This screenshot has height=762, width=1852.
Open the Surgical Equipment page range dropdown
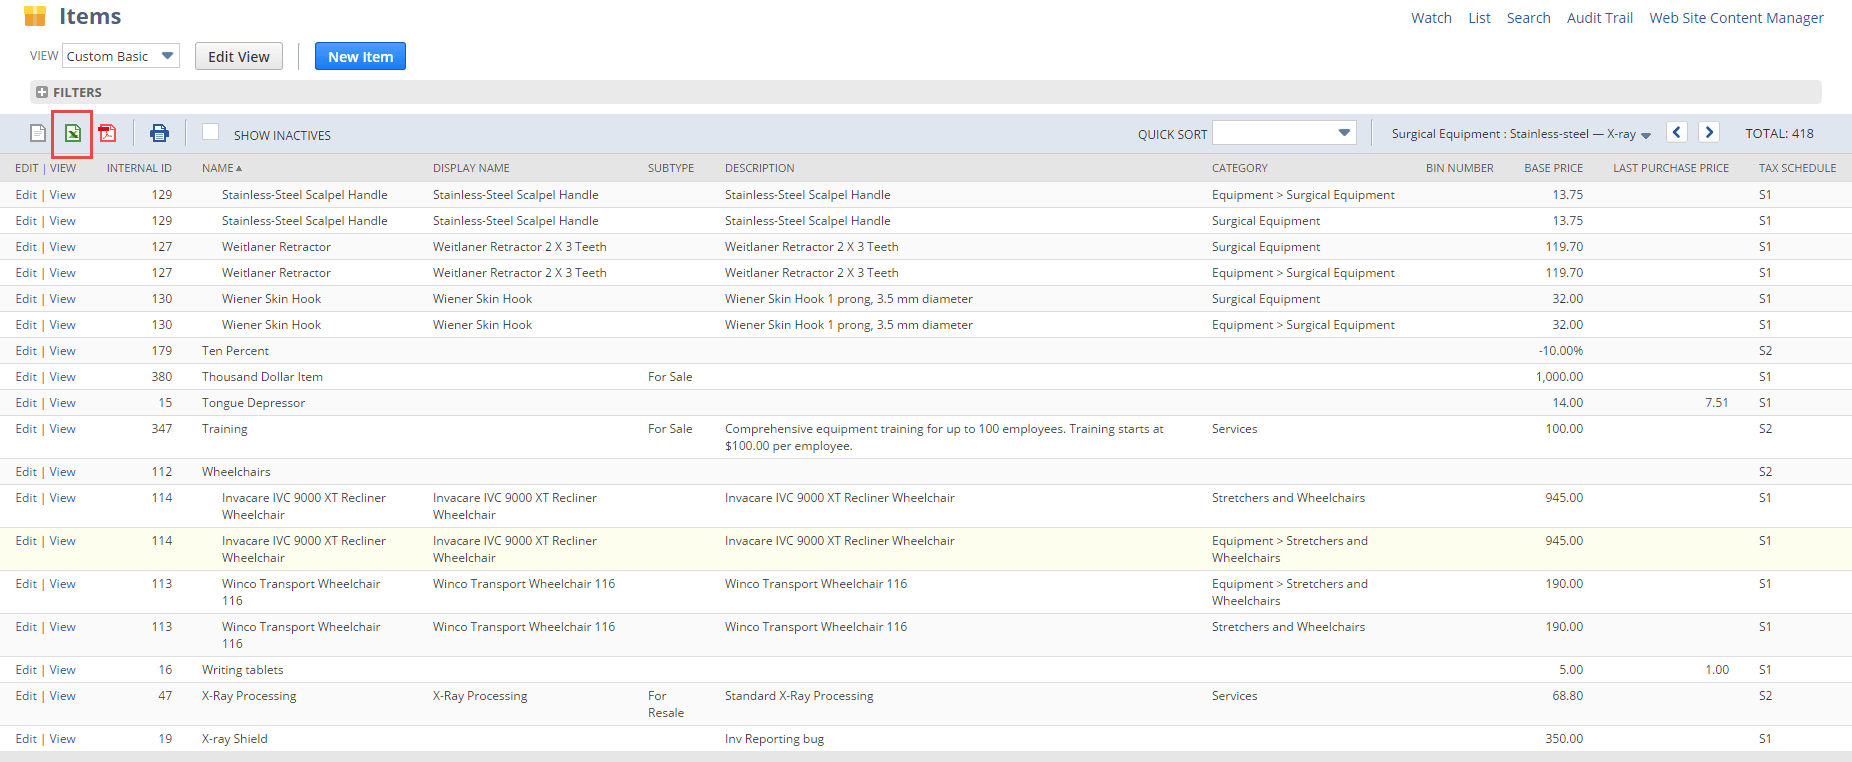1521,134
